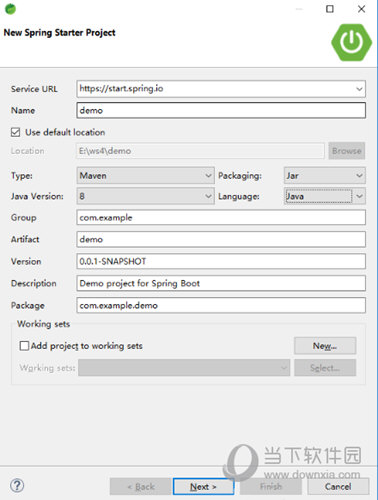Click the Finish button
This screenshot has height=500, width=378.
[271, 487]
